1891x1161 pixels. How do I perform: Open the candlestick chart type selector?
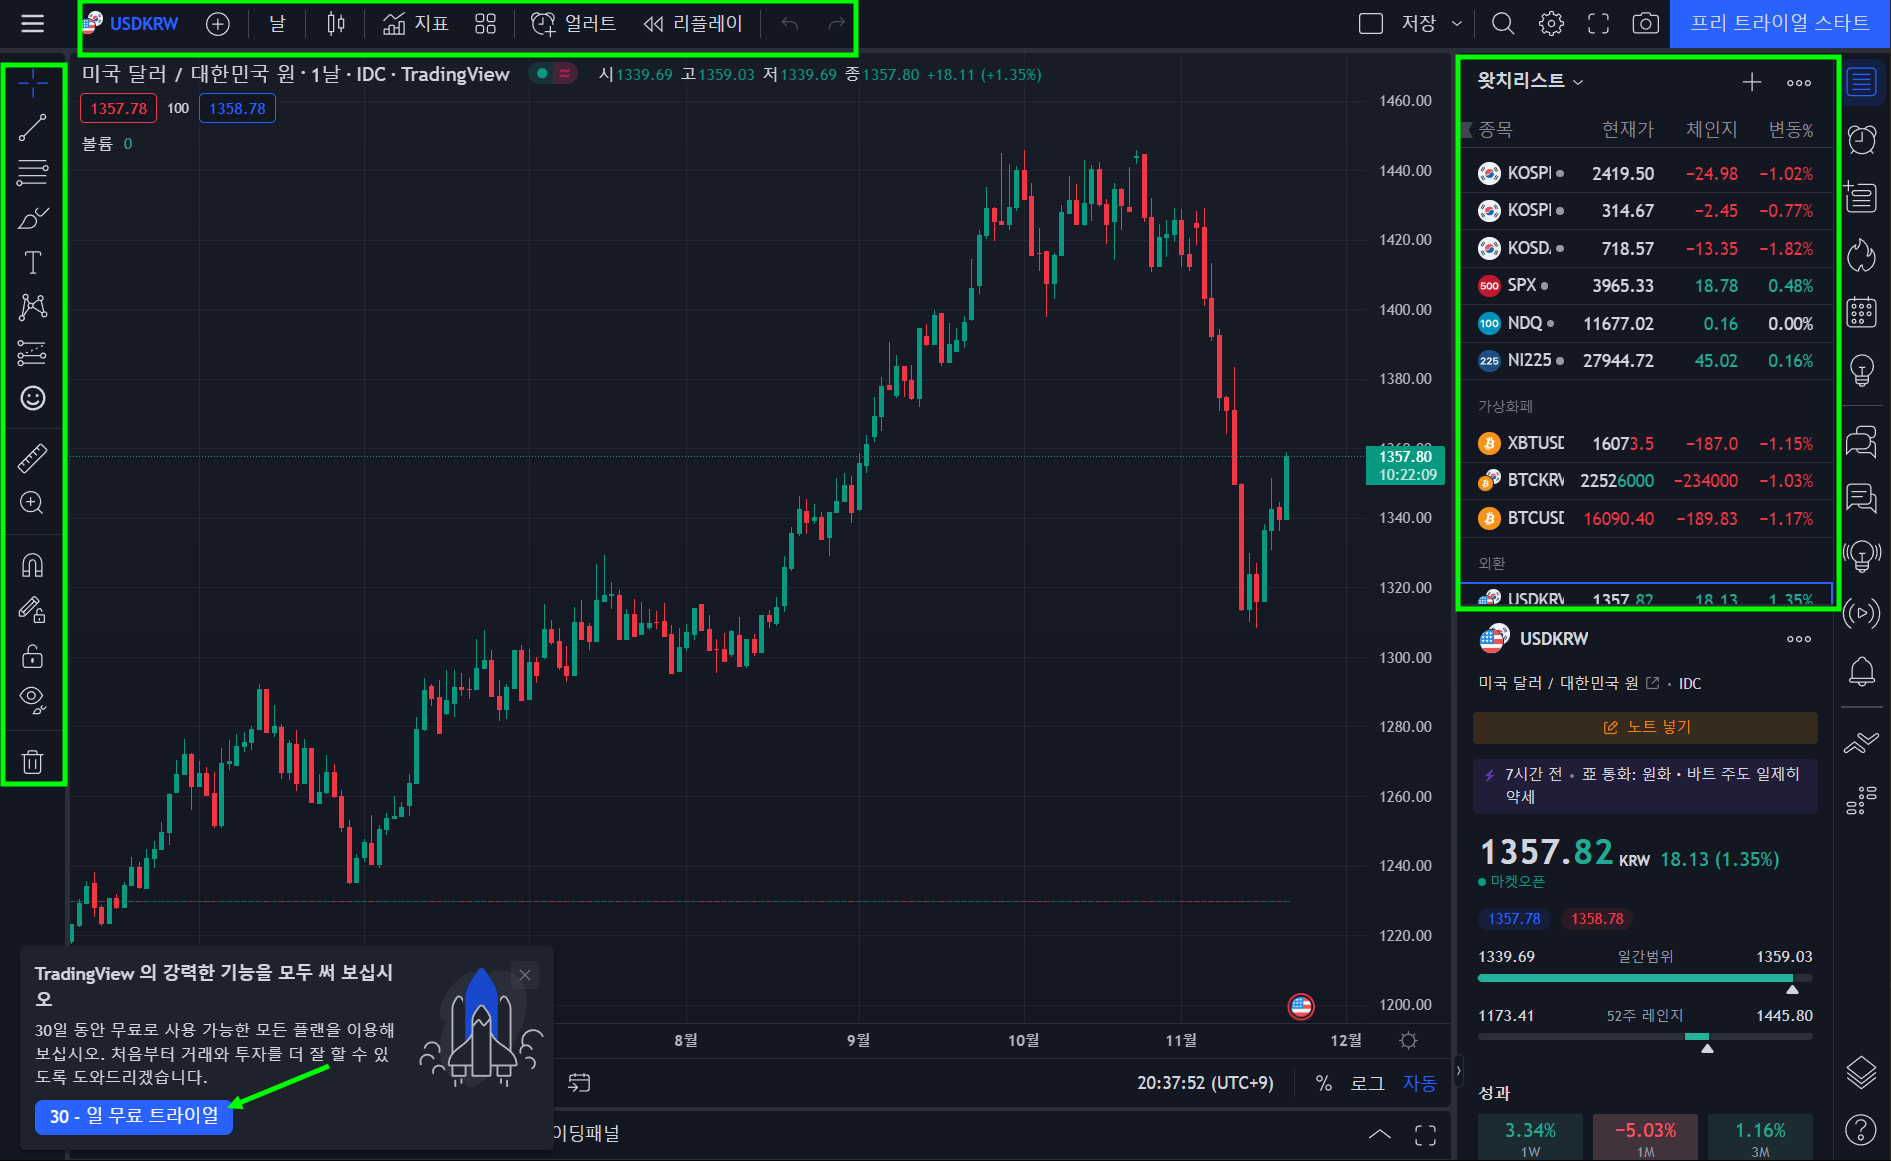336,24
